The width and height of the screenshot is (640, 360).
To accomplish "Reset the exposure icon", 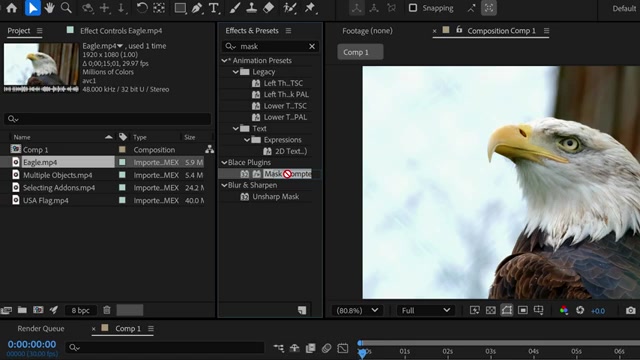I will [580, 311].
